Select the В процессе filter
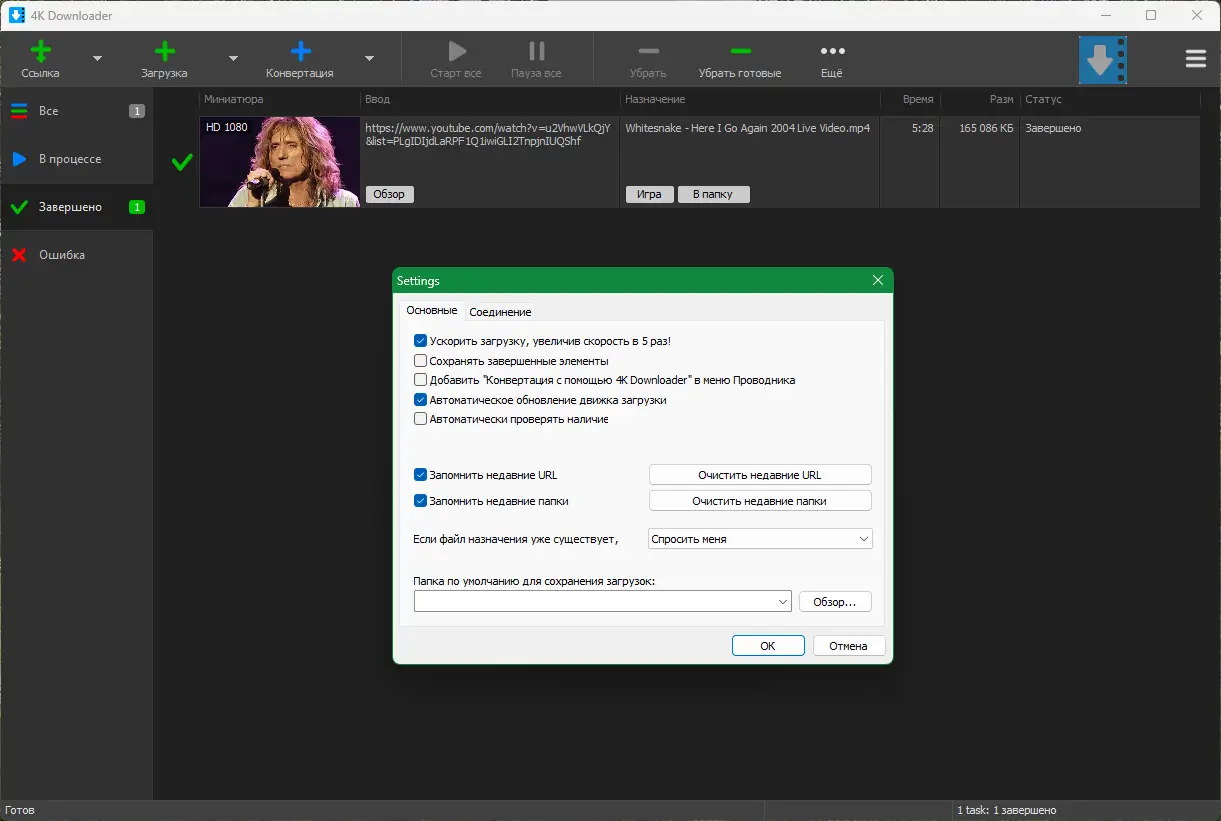 point(76,159)
